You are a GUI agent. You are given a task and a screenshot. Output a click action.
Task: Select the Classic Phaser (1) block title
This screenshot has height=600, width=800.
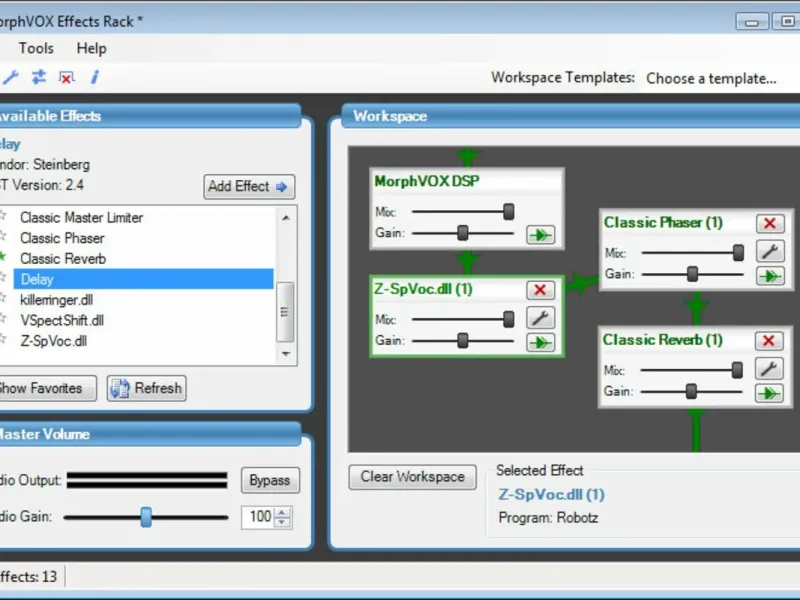coord(663,223)
